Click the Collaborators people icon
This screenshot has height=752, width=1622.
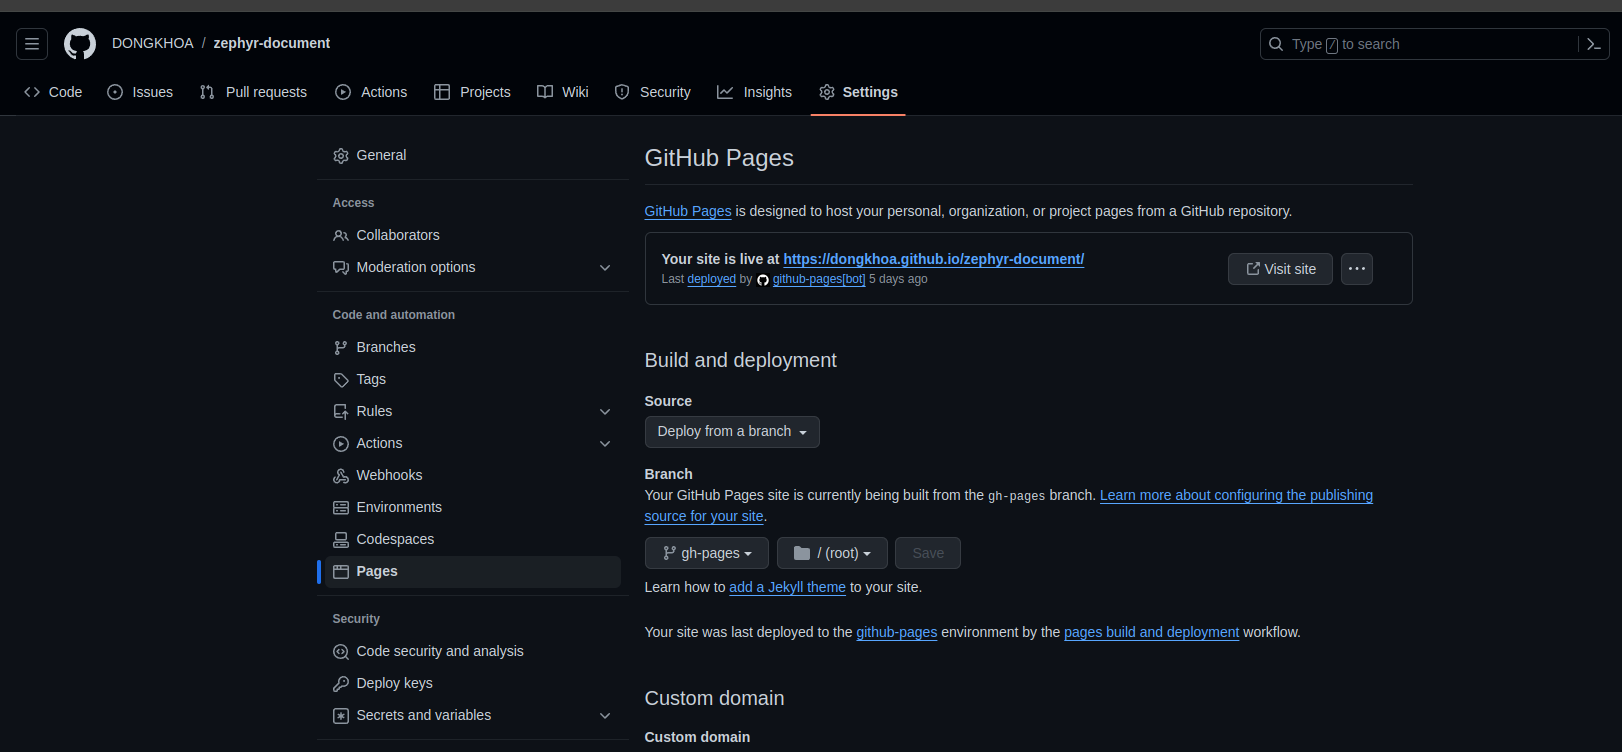tap(341, 236)
